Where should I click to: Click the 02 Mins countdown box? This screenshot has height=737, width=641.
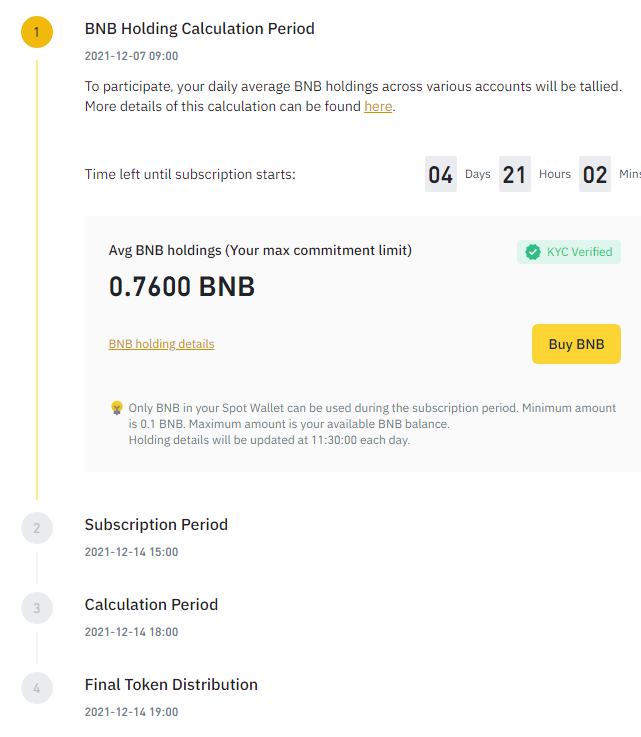pyautogui.click(x=594, y=174)
